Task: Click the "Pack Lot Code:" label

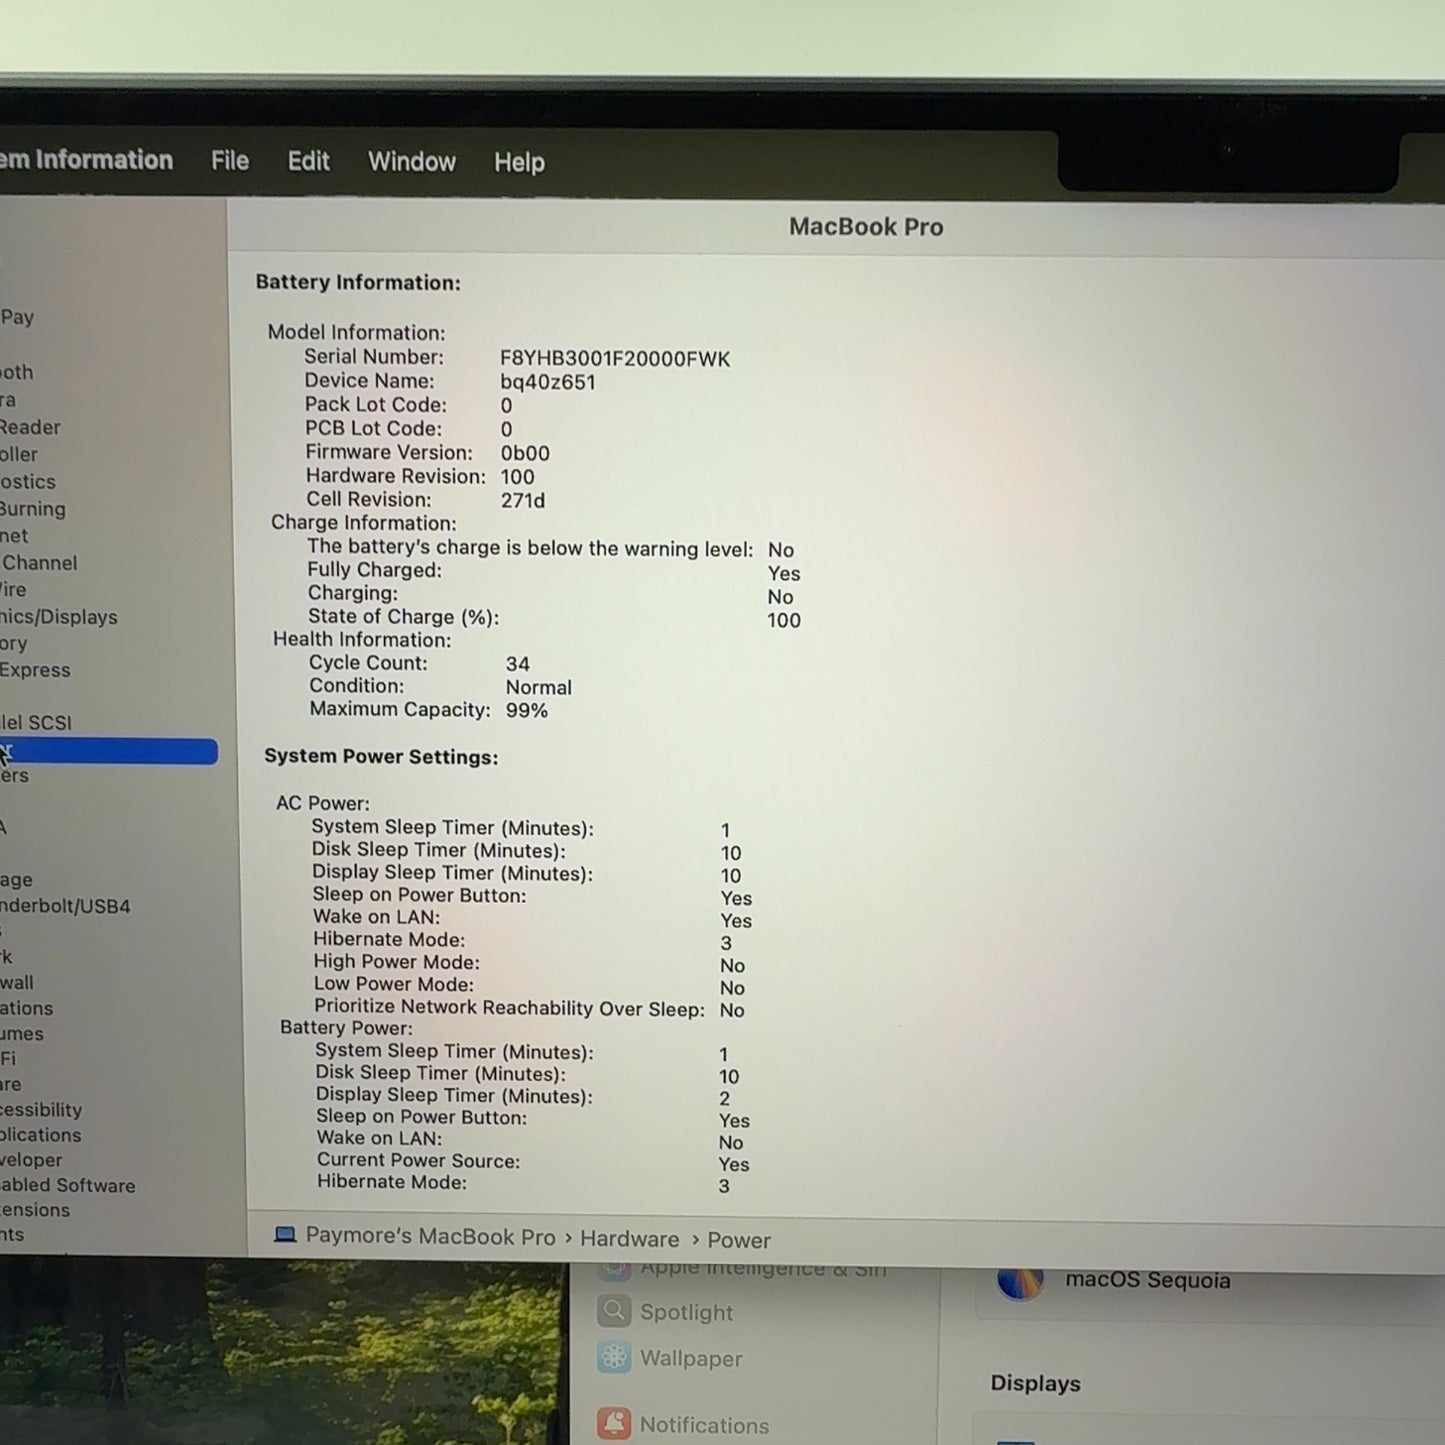Action: tap(376, 405)
